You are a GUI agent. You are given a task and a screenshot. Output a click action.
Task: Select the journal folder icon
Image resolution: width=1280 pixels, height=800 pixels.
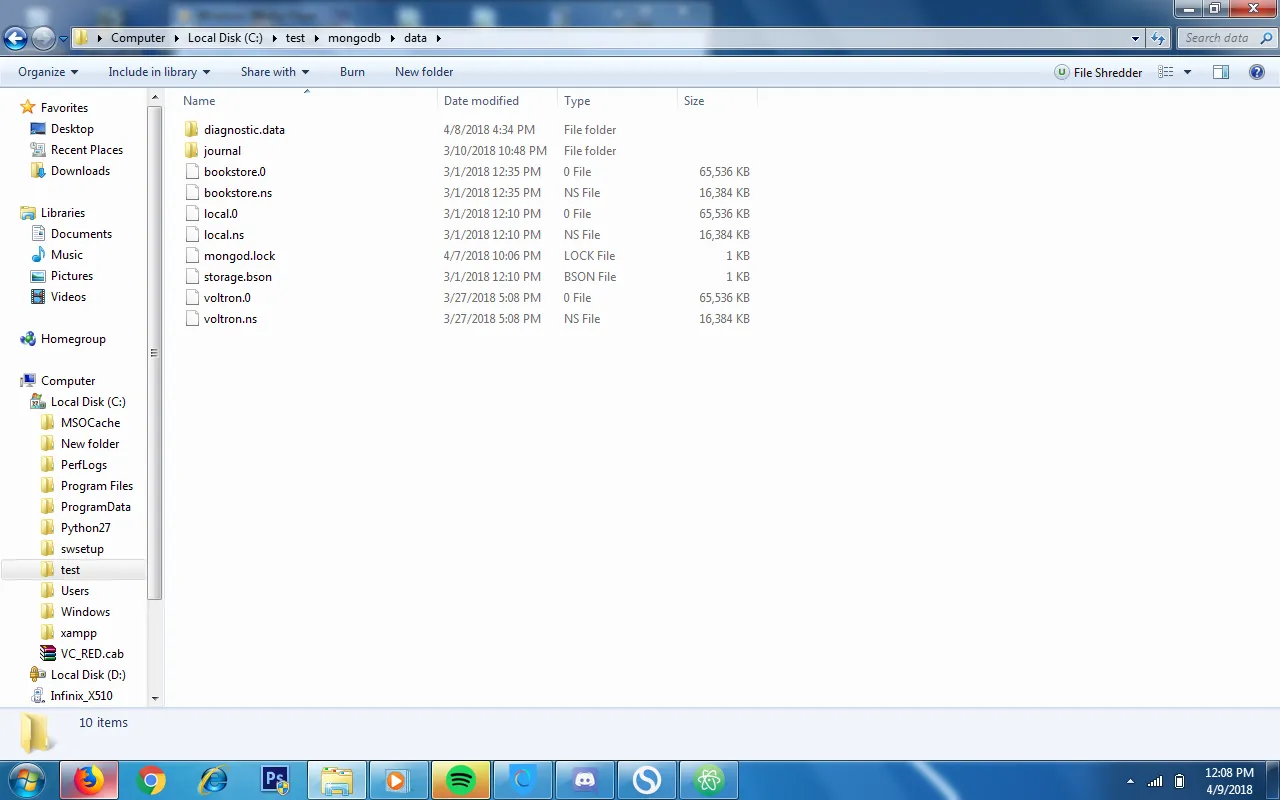[192, 151]
